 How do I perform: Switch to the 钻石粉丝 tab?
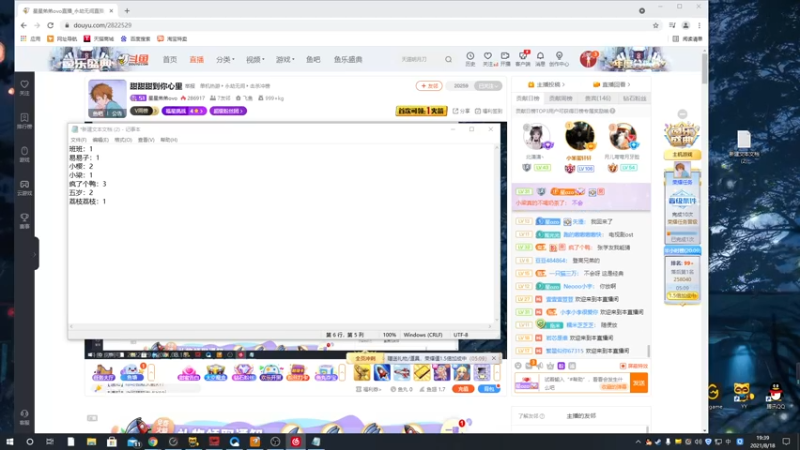coord(634,98)
